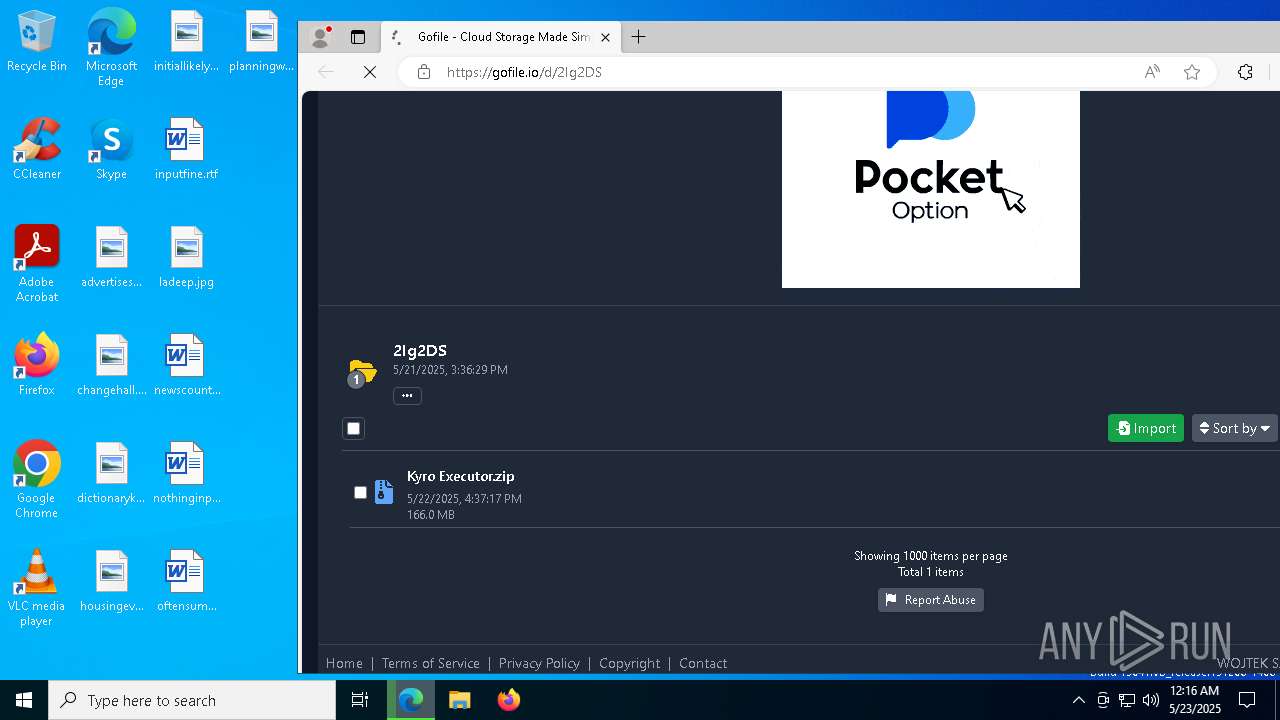Open the notification center
1280x720 pixels.
tap(1246, 700)
